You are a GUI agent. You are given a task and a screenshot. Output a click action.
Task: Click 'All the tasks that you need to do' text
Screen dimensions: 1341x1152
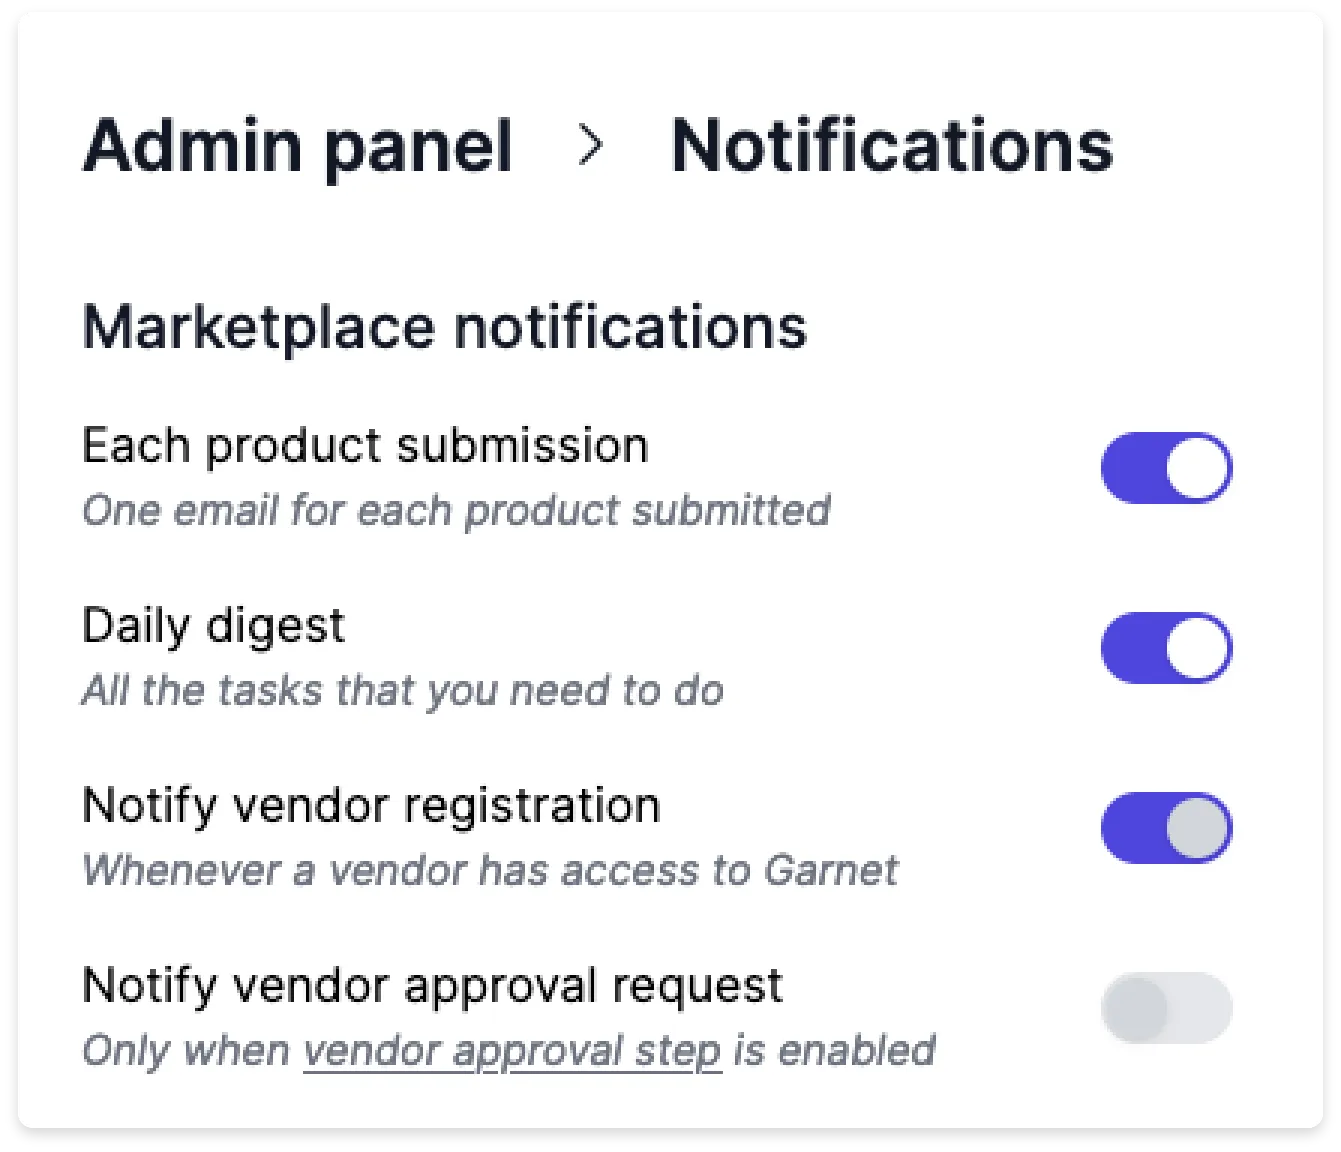coord(403,691)
